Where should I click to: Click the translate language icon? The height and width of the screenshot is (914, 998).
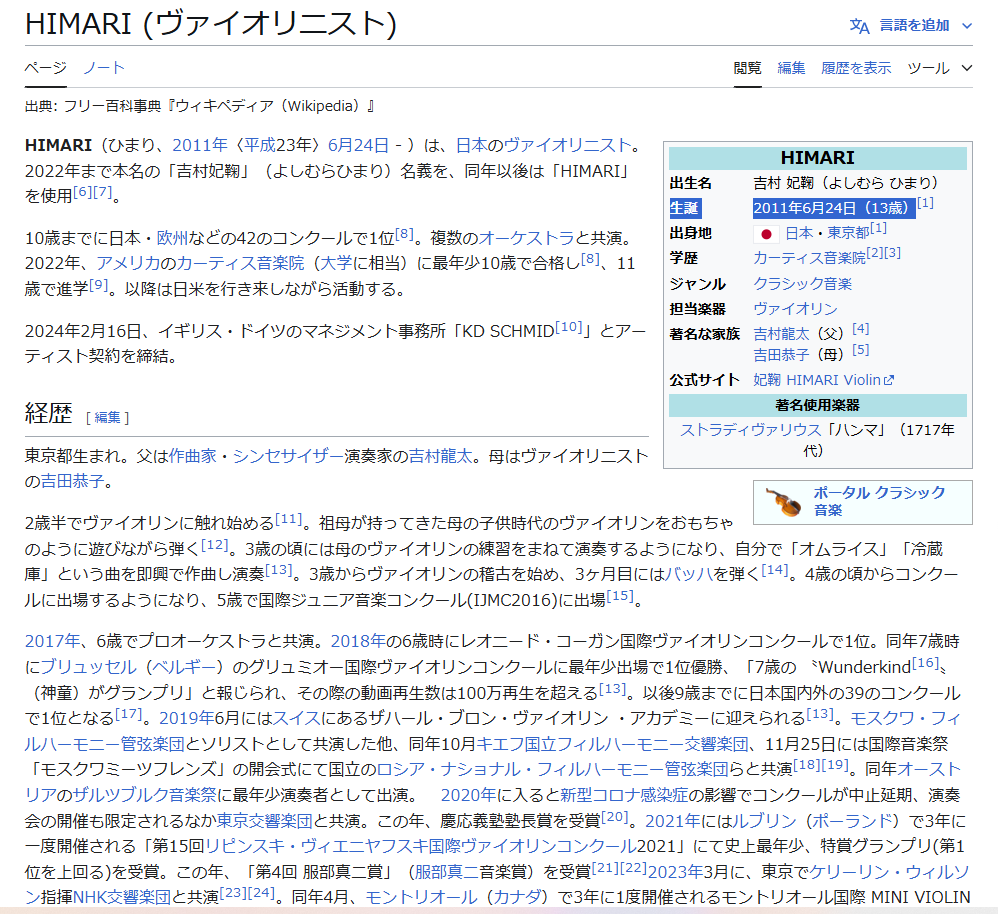tap(859, 26)
